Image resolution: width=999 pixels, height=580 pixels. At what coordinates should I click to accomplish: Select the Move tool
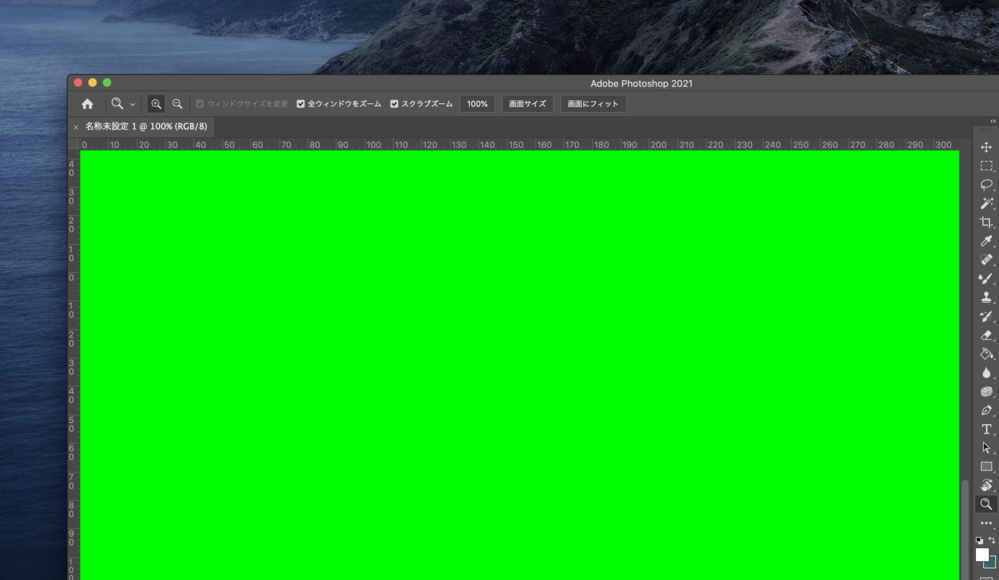tap(986, 147)
